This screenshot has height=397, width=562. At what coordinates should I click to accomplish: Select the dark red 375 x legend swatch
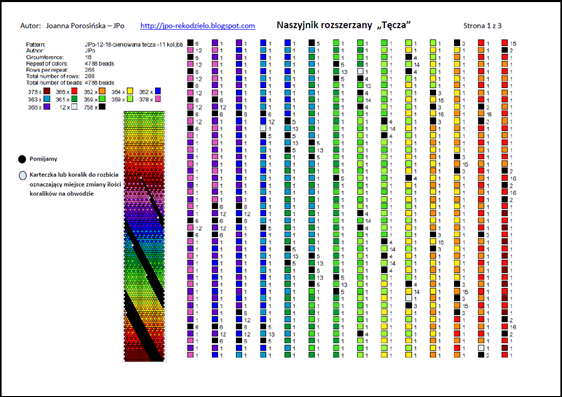47,92
